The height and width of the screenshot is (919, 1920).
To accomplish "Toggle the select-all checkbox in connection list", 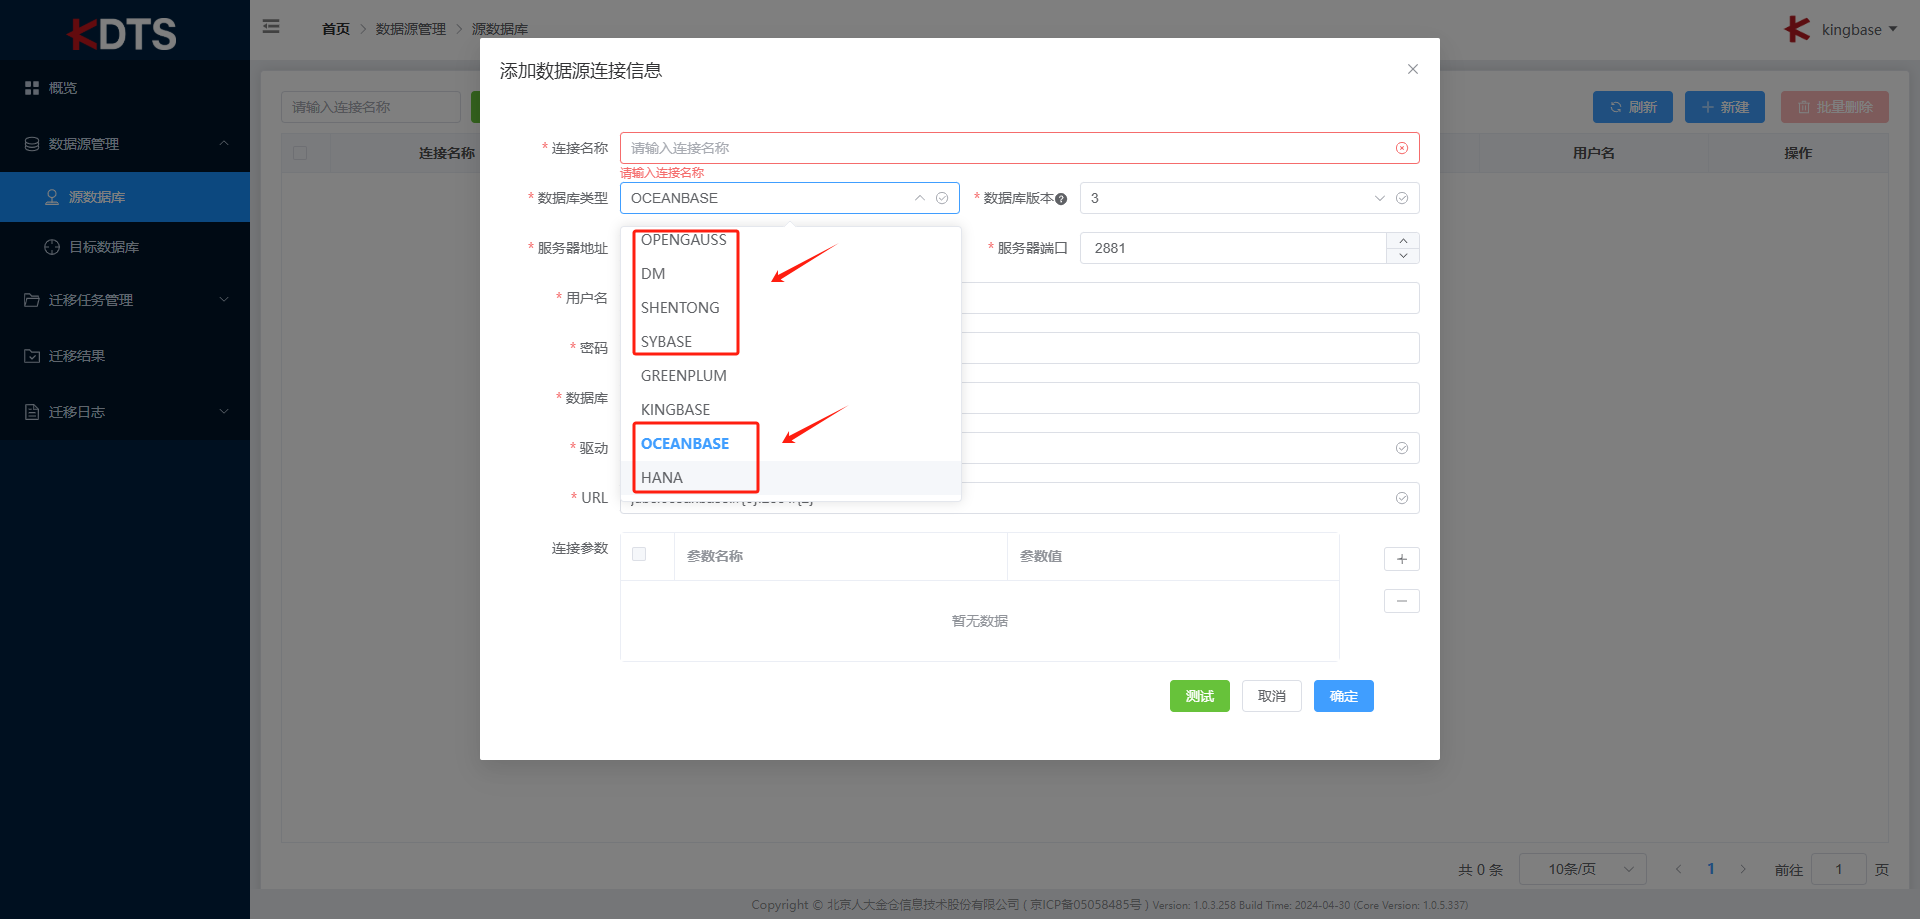I will click(x=300, y=153).
